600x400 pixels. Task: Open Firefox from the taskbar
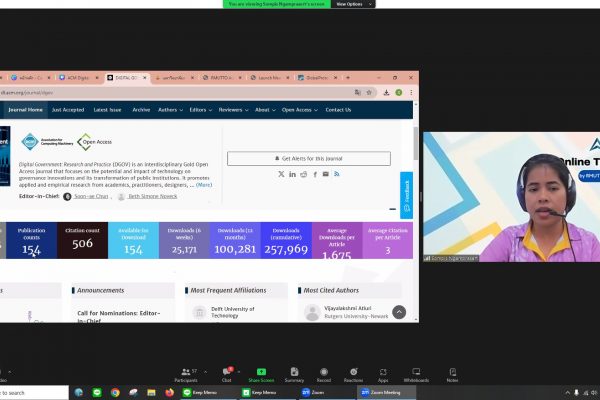[x=169, y=392]
